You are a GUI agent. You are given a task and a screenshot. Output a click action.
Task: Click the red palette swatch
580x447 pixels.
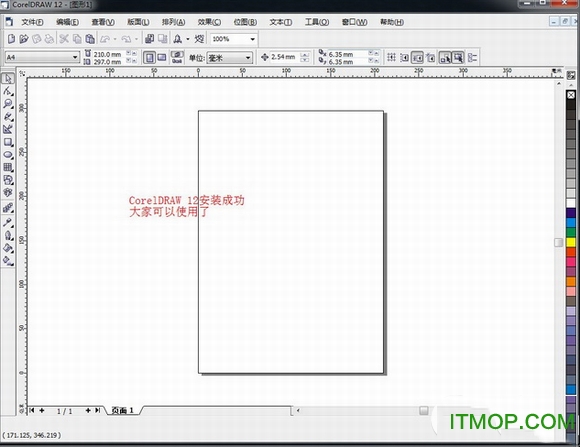click(x=571, y=252)
